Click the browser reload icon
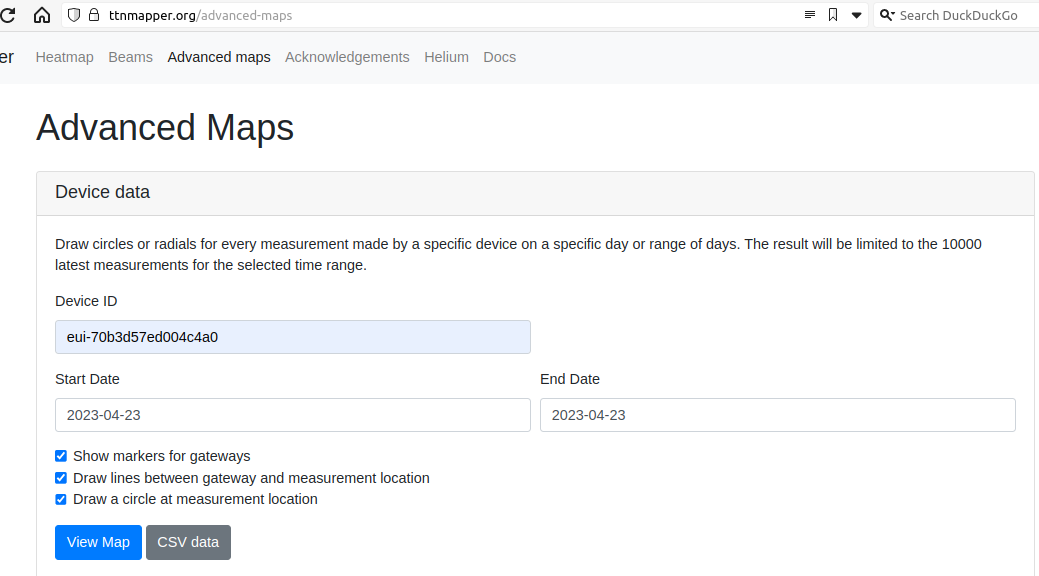The width and height of the screenshot is (1039, 576). point(7,15)
